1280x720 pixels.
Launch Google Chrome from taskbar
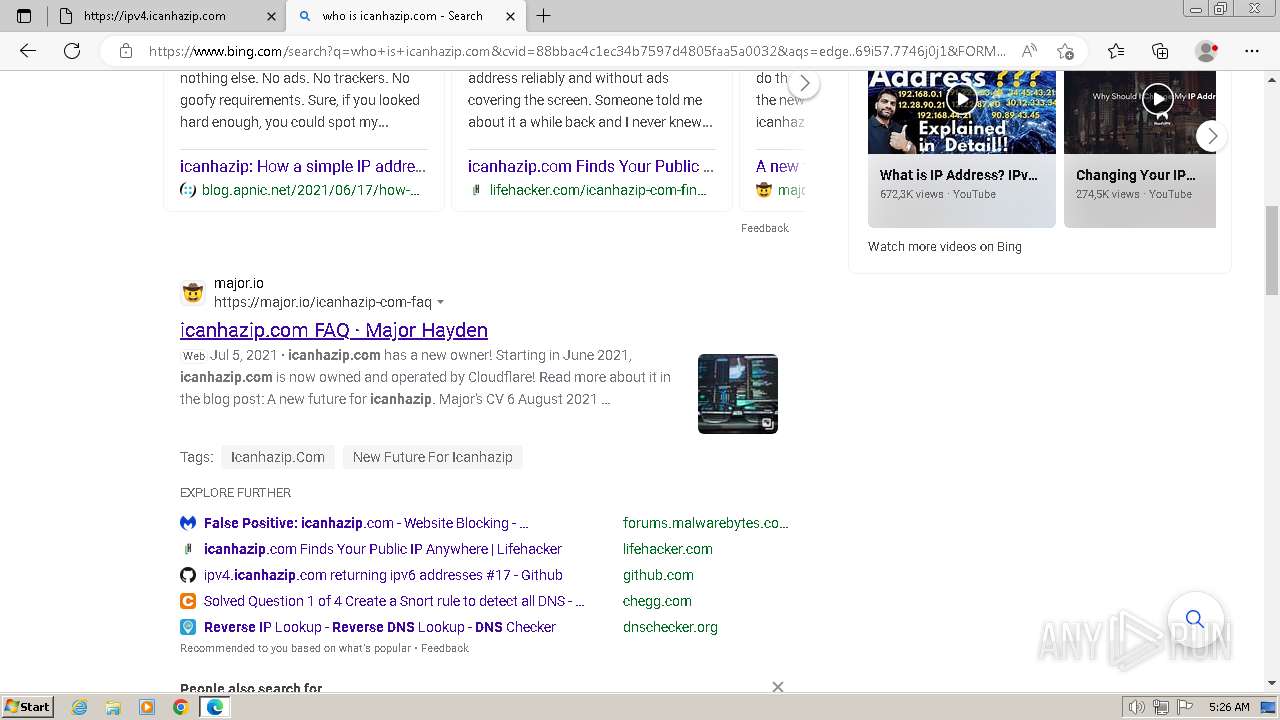[x=180, y=707]
